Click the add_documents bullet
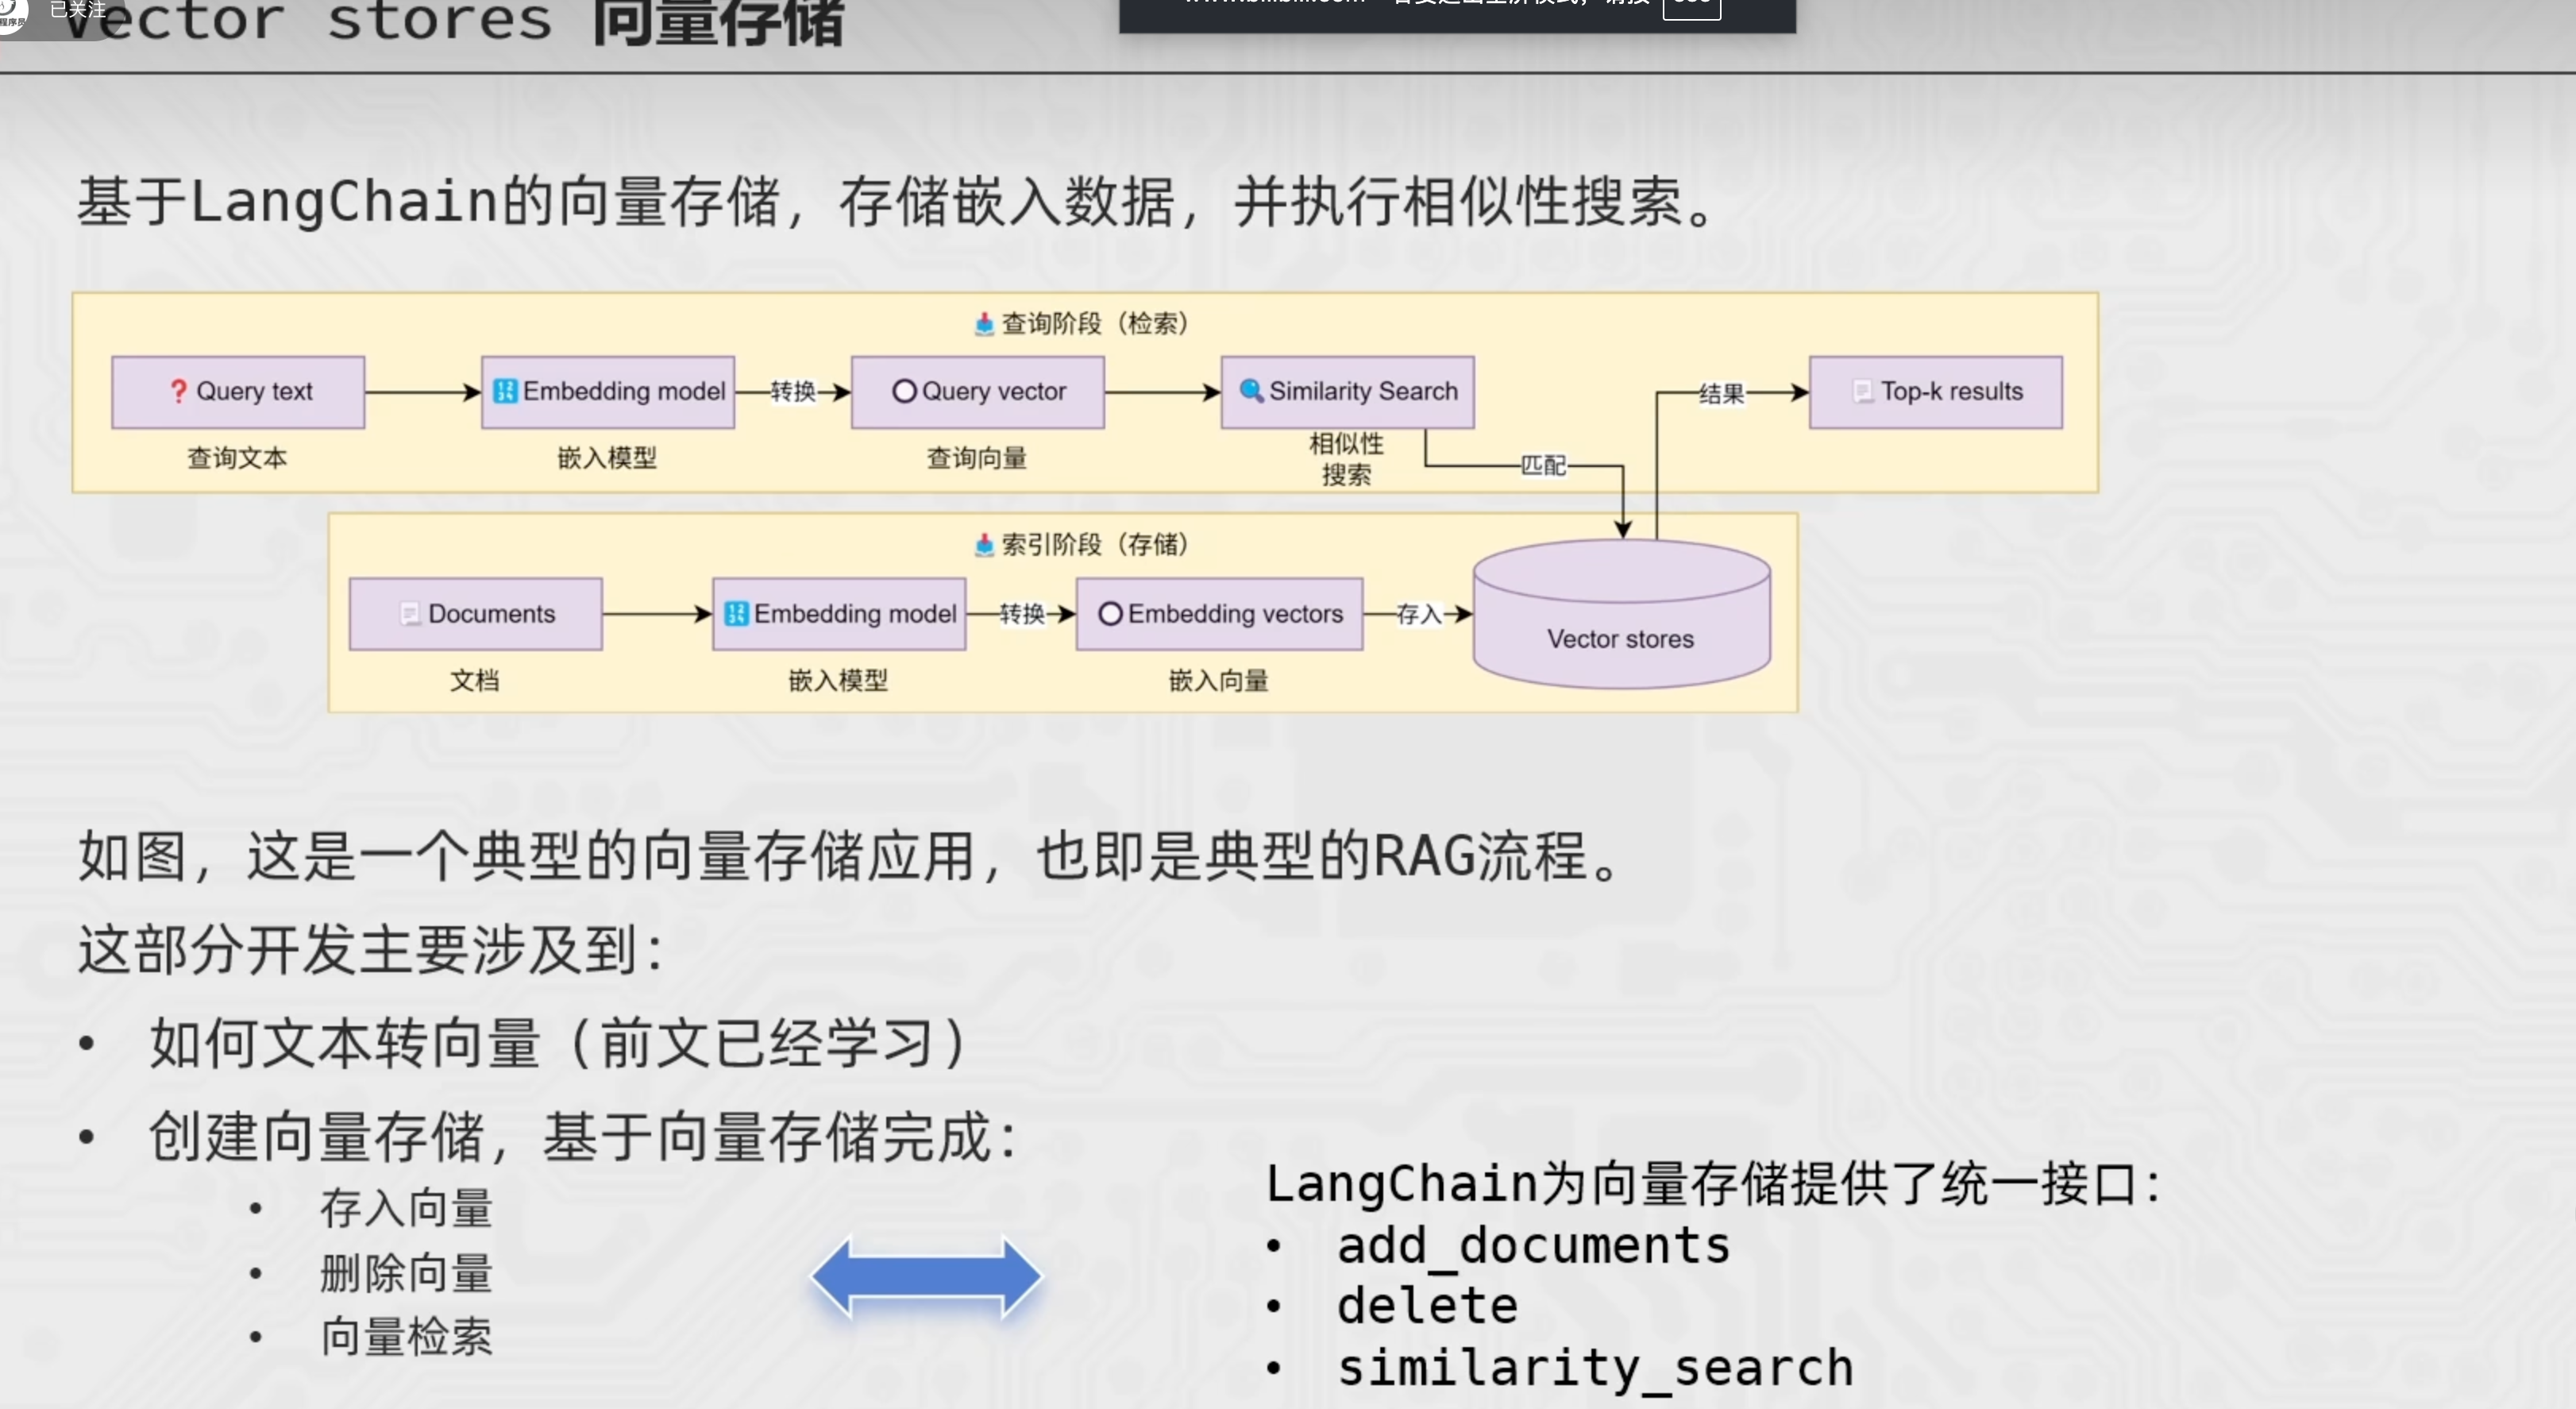2576x1409 pixels. [x=1534, y=1246]
